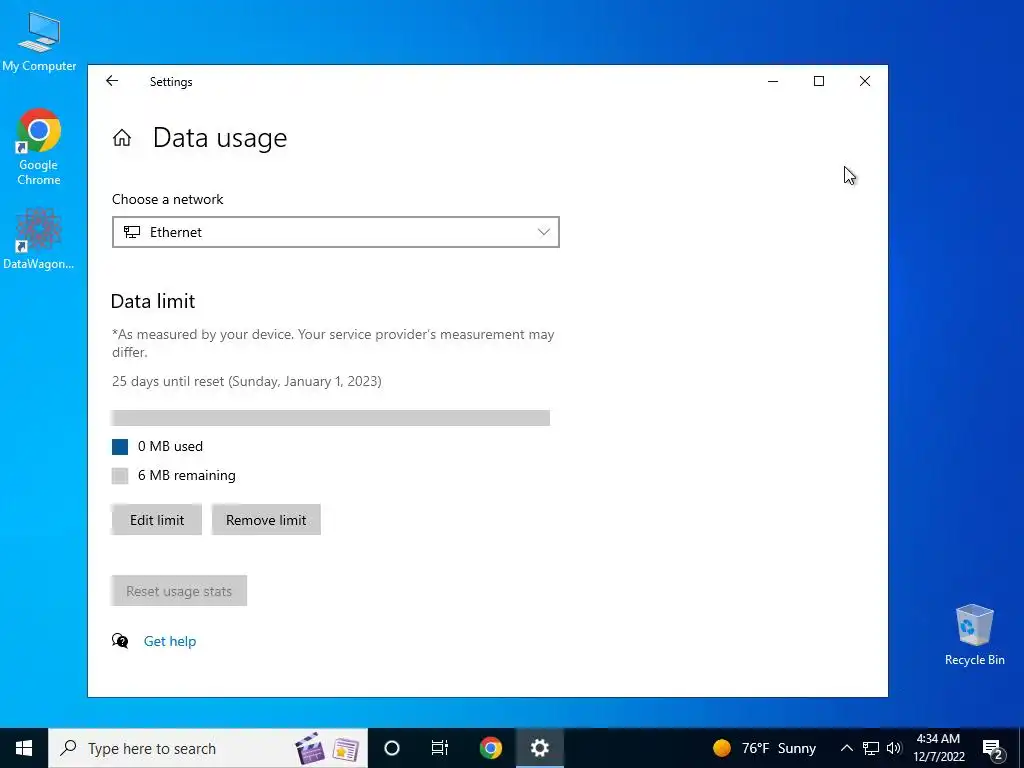
Task: Click the data usage progress bar
Action: 331,418
